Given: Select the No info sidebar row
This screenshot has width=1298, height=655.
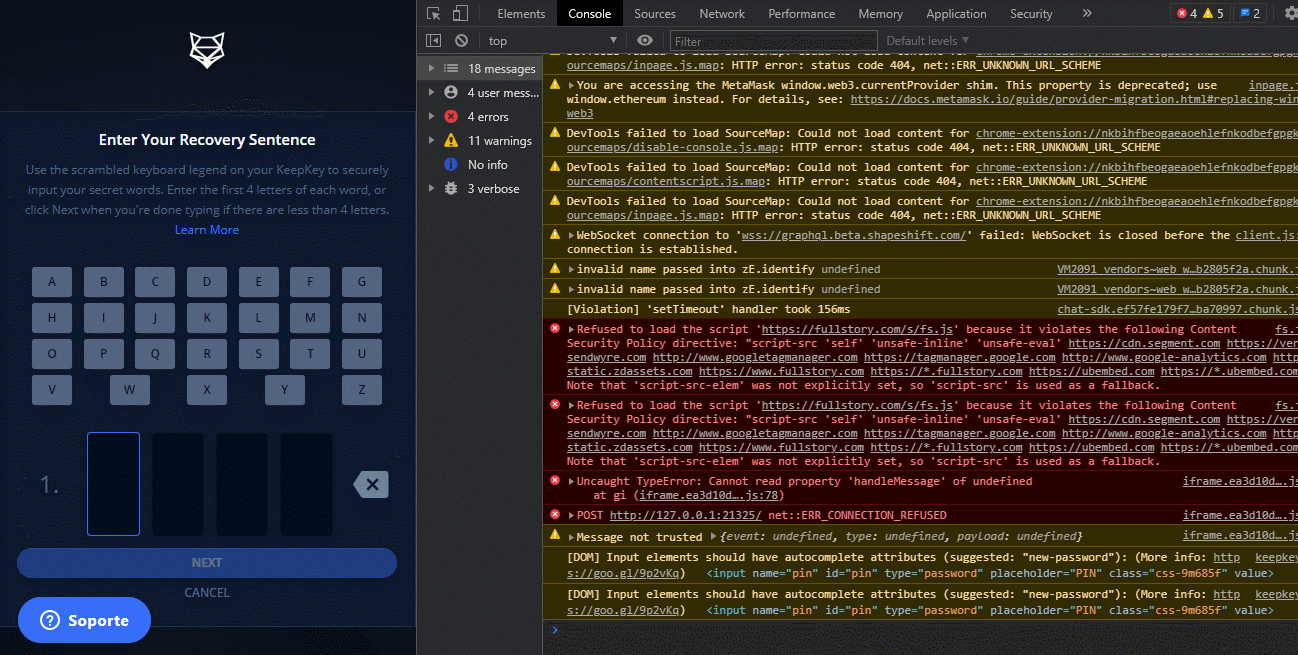Looking at the screenshot, I should click(x=480, y=165).
